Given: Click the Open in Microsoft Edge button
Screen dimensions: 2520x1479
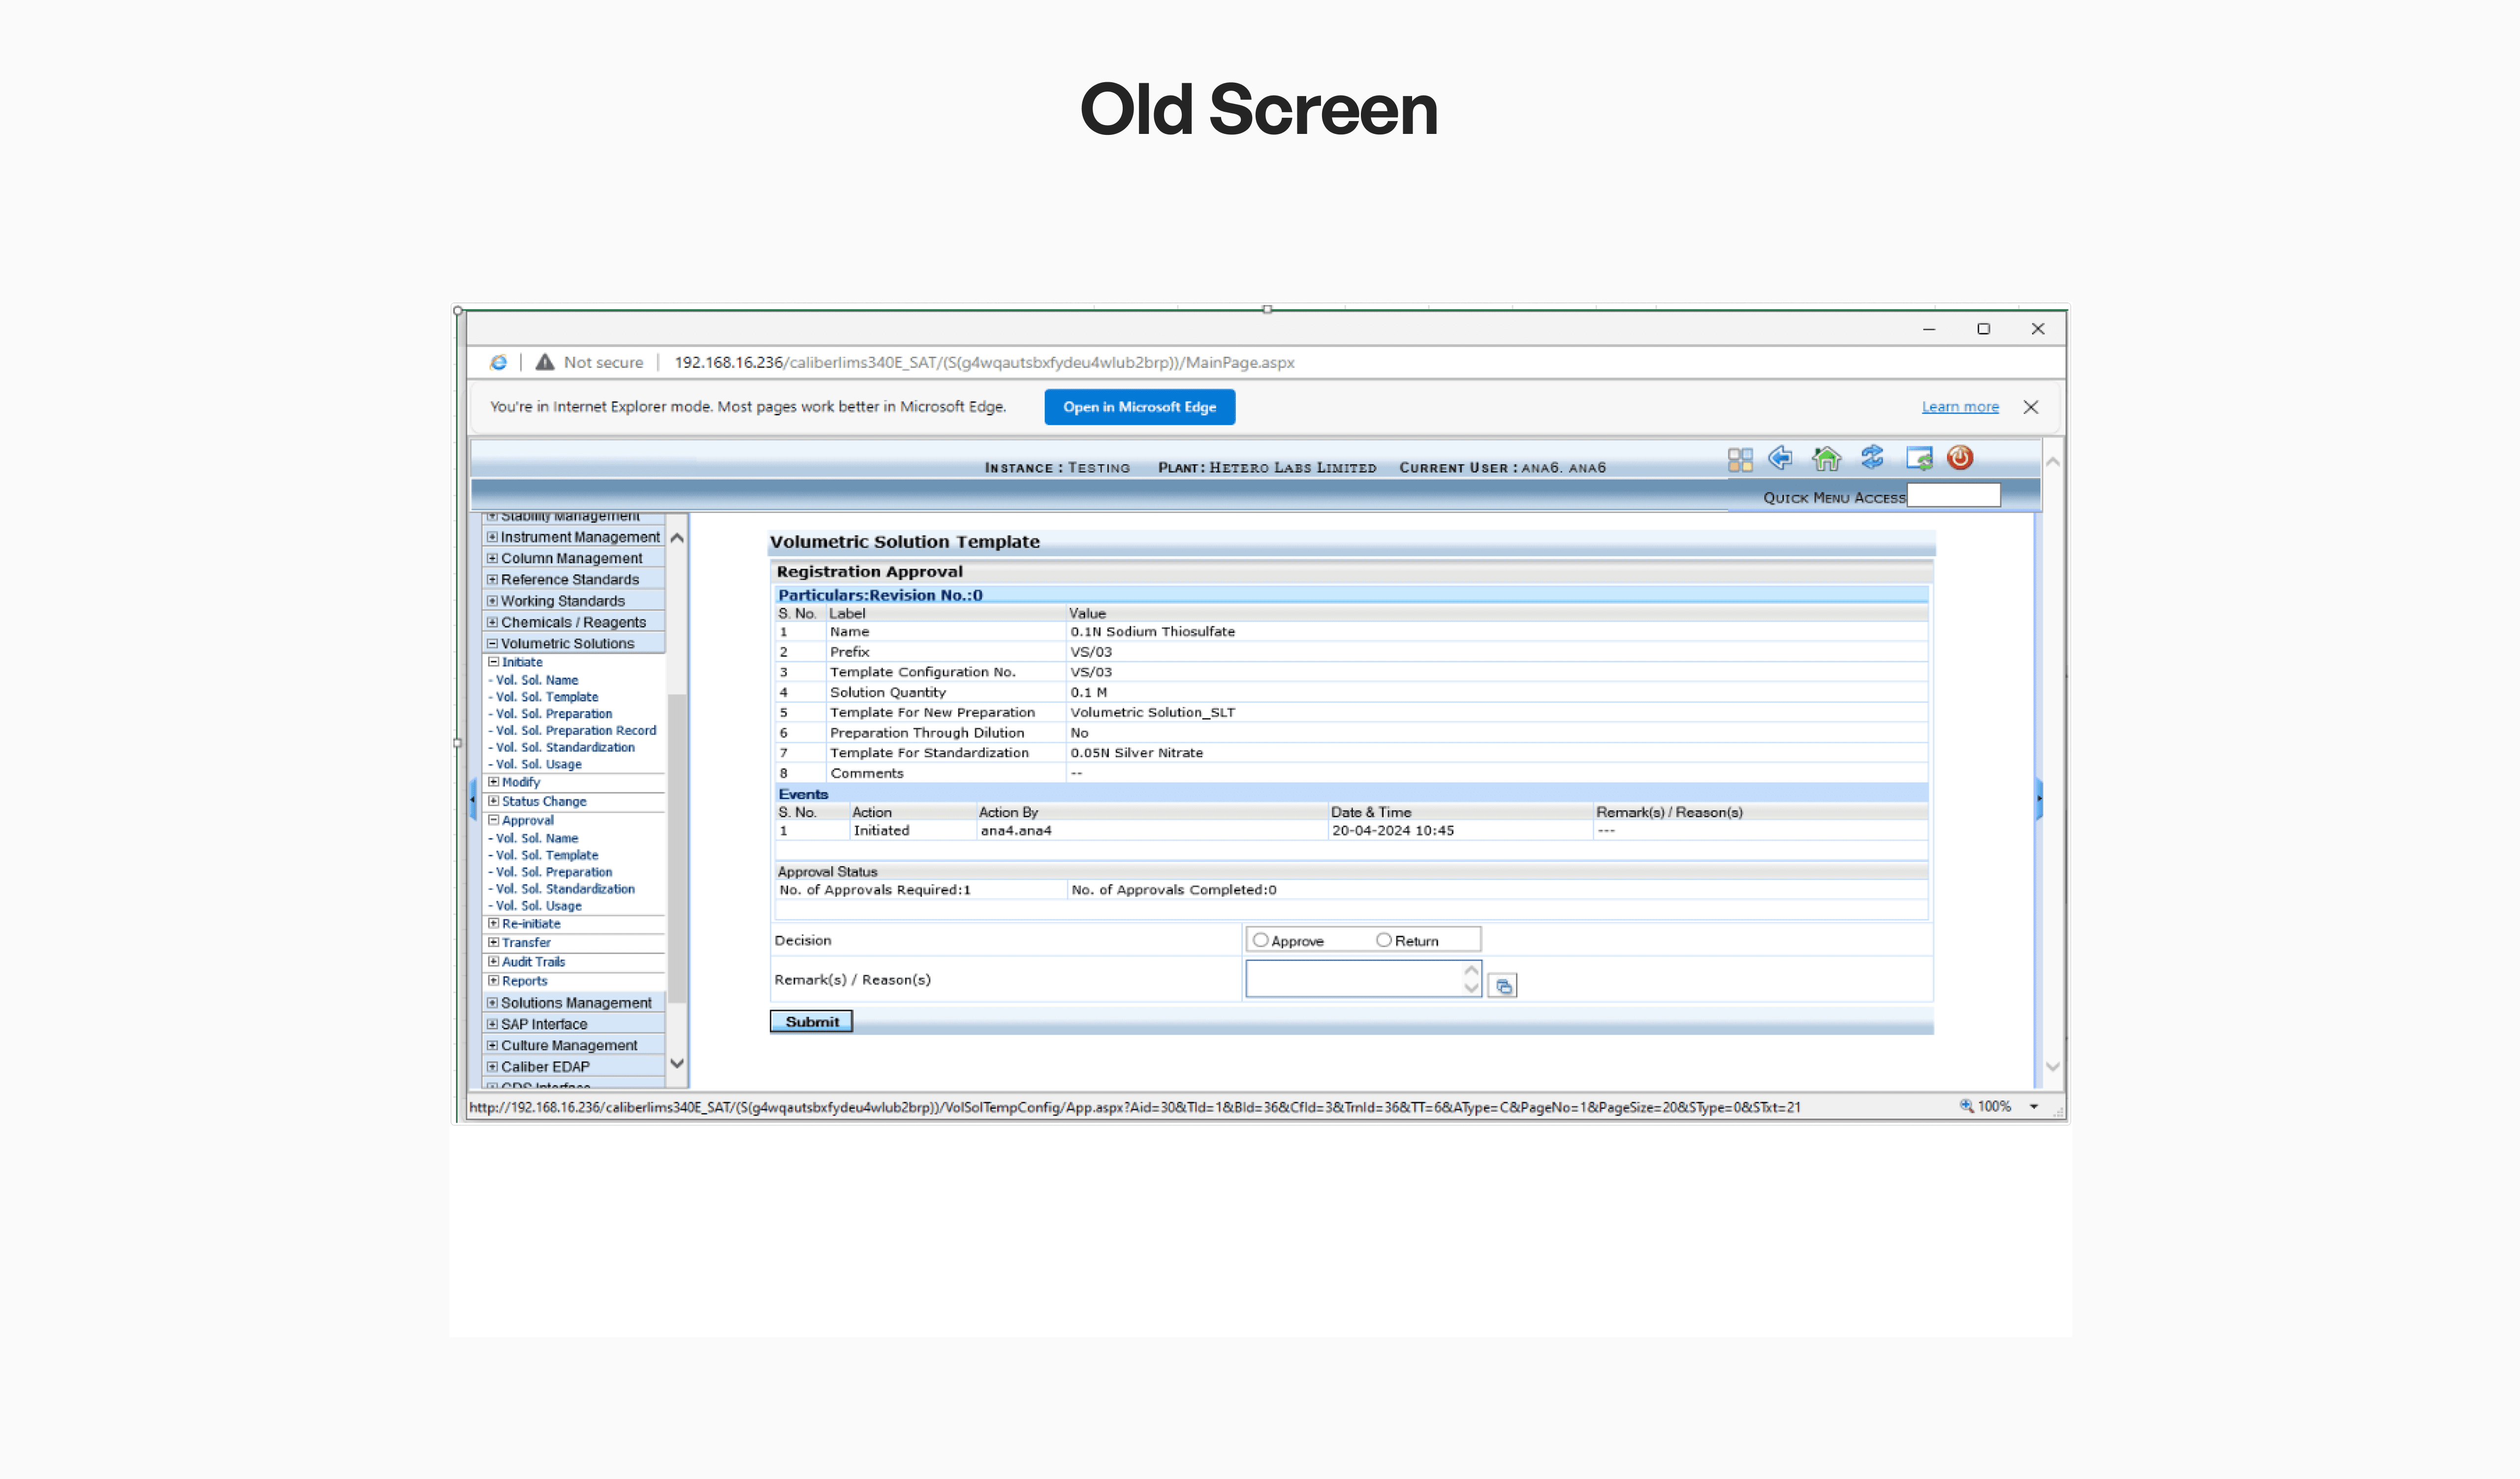Looking at the screenshot, I should coord(1139,407).
